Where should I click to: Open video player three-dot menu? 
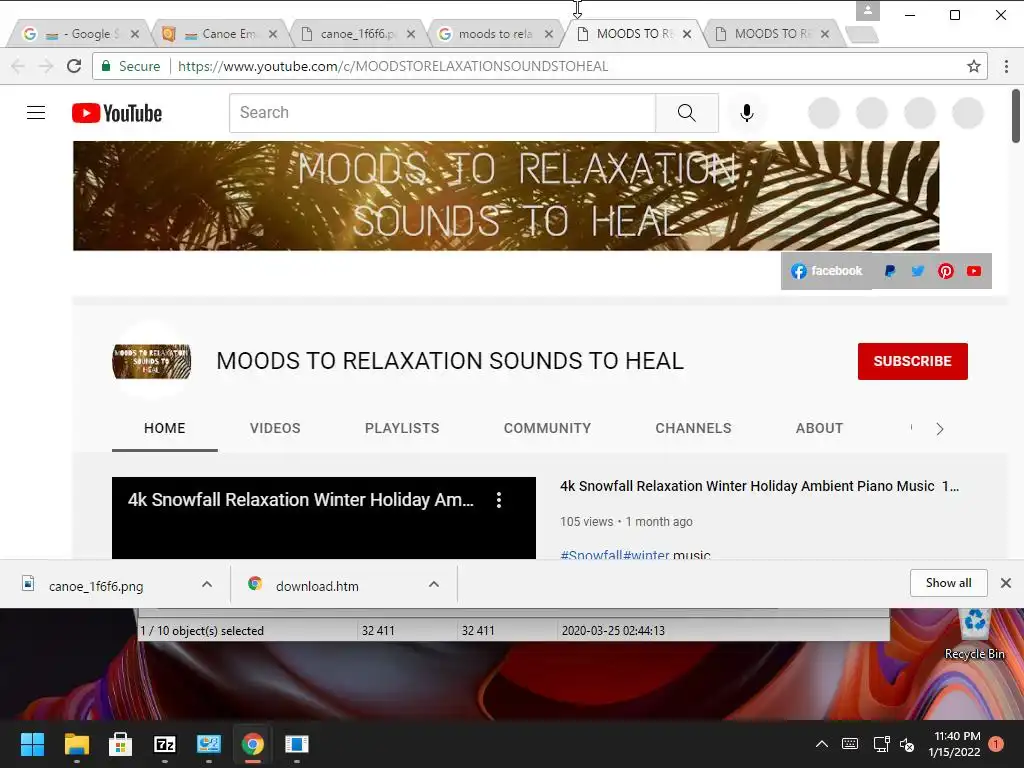pos(499,500)
